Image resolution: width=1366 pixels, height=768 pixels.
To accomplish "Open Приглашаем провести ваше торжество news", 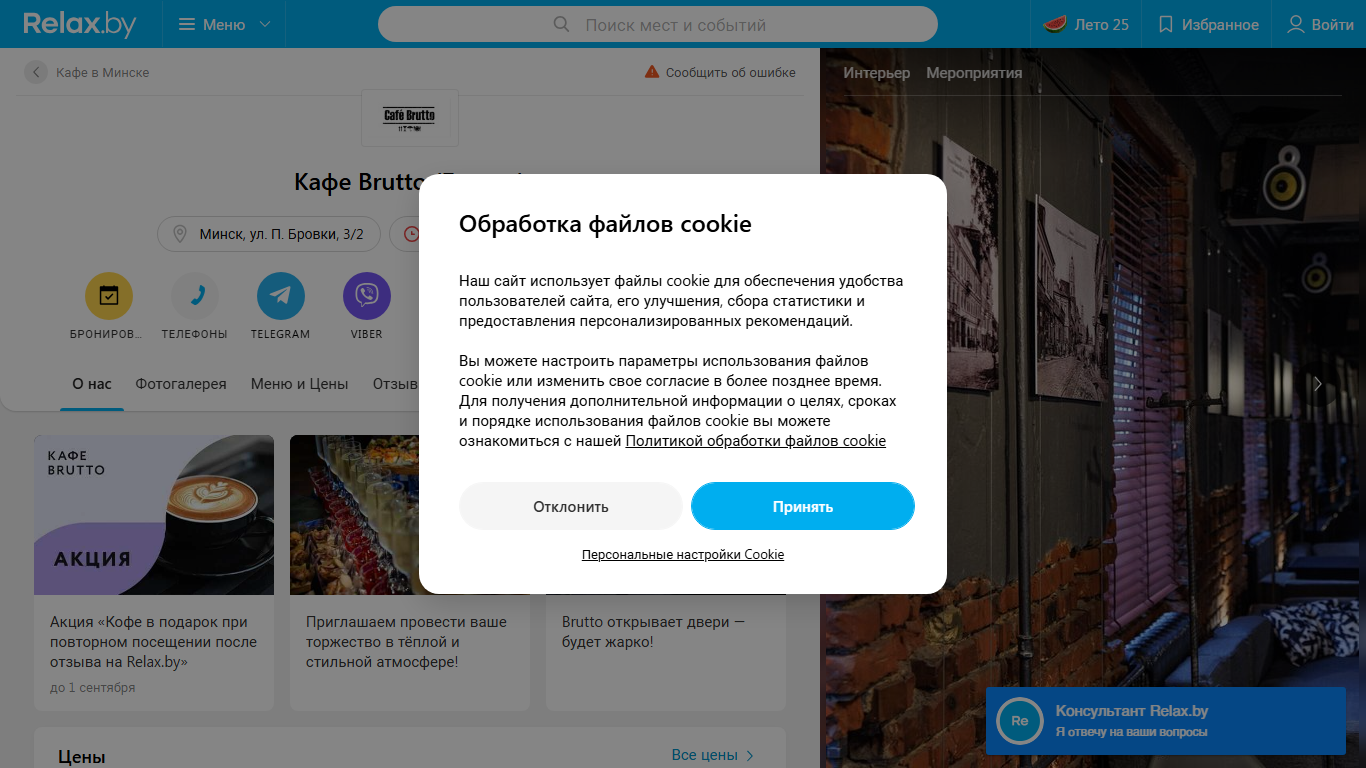I will (406, 642).
